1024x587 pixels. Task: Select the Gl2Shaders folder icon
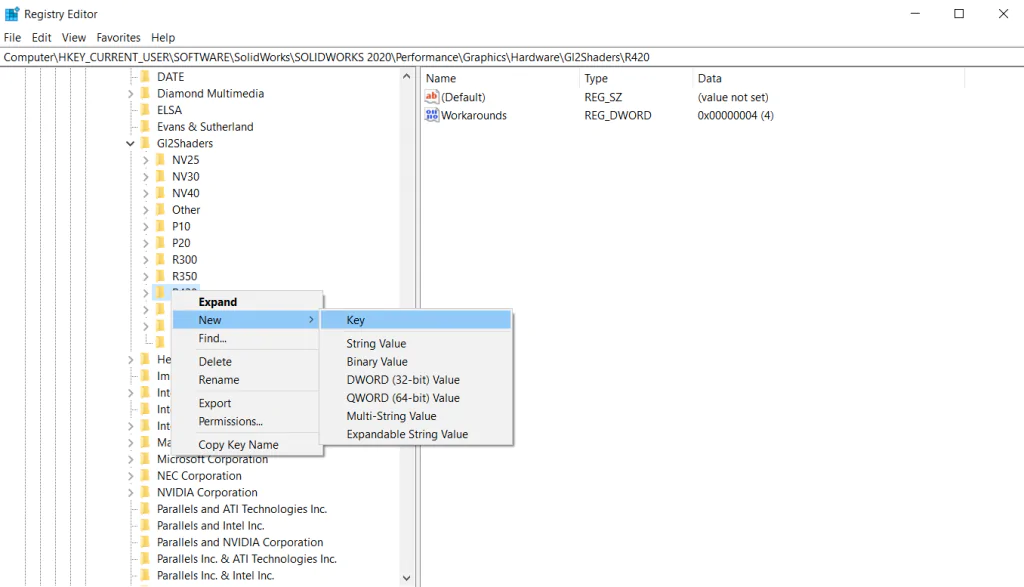pos(145,143)
